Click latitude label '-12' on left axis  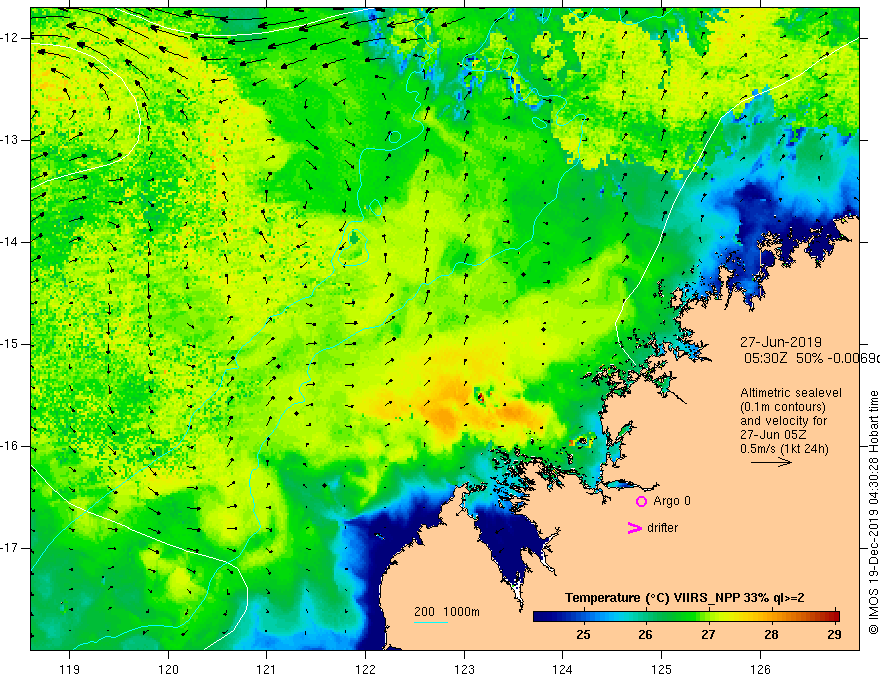click(10, 38)
